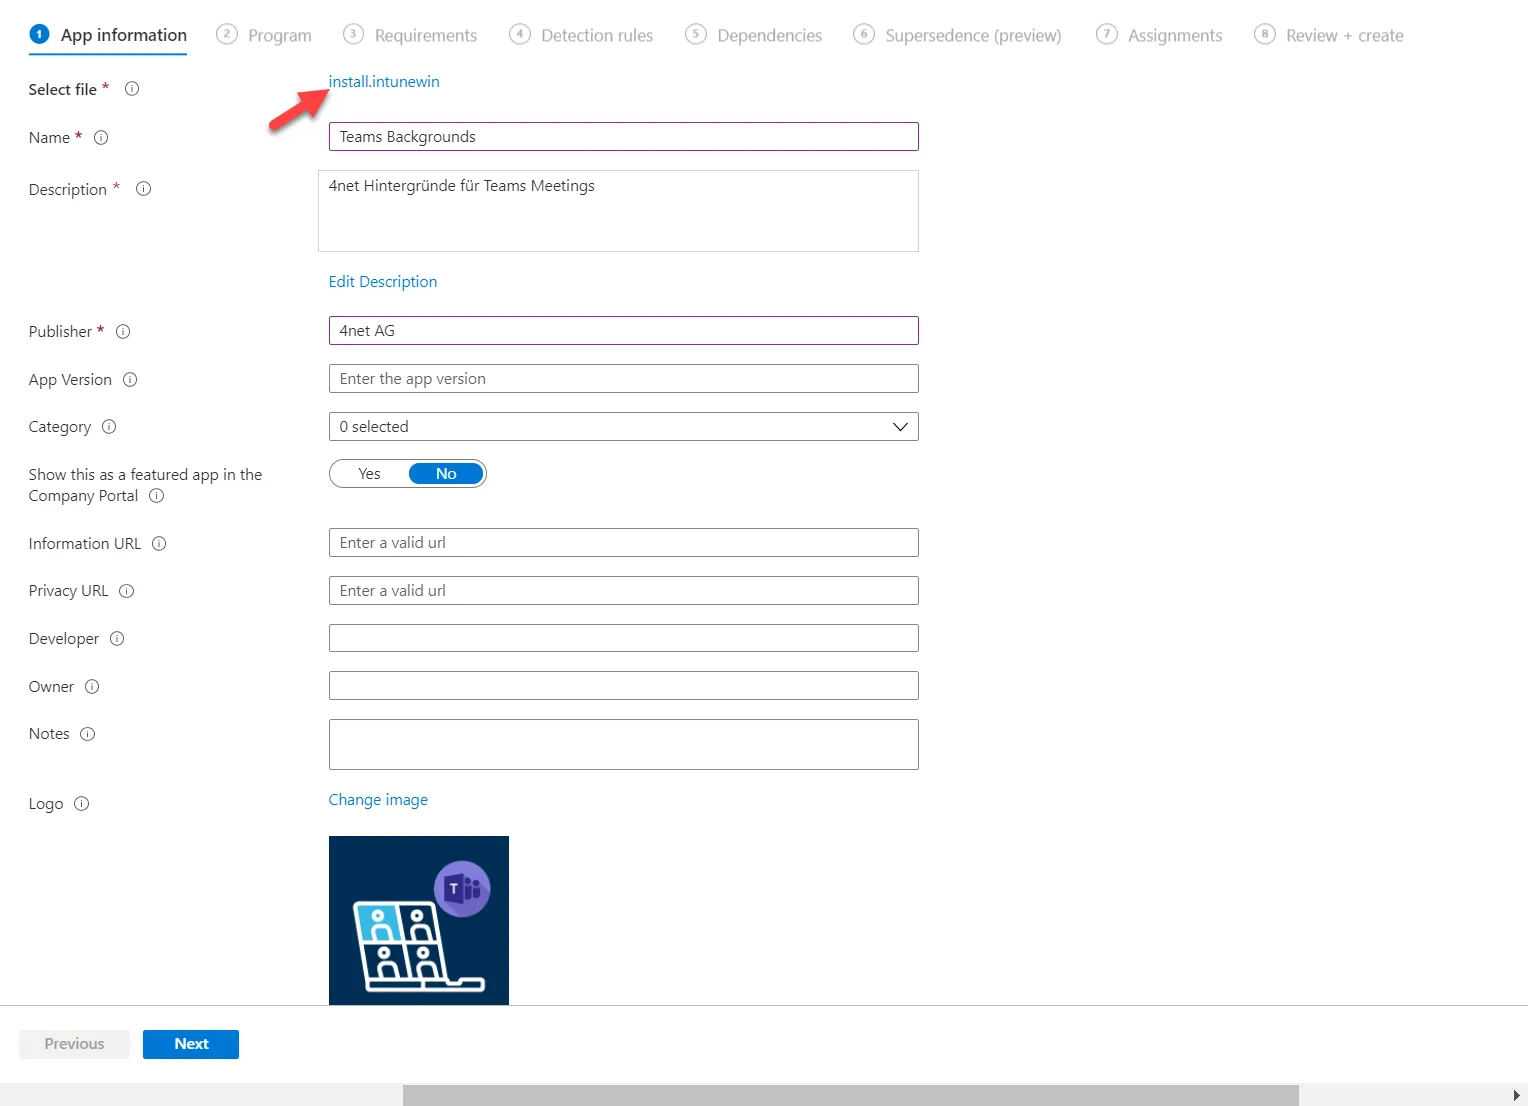1528x1106 pixels.
Task: Go to Detection rules step
Action: point(581,35)
